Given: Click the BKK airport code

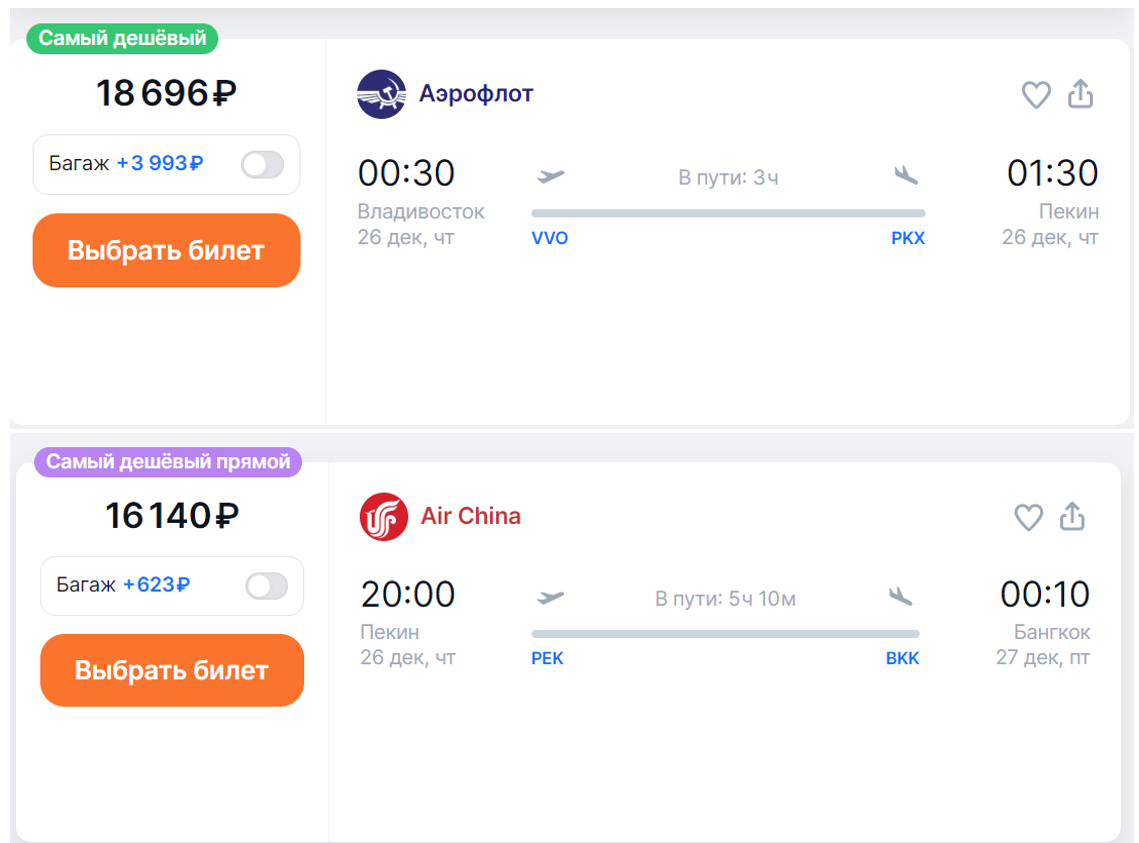Looking at the screenshot, I should coord(902,659).
